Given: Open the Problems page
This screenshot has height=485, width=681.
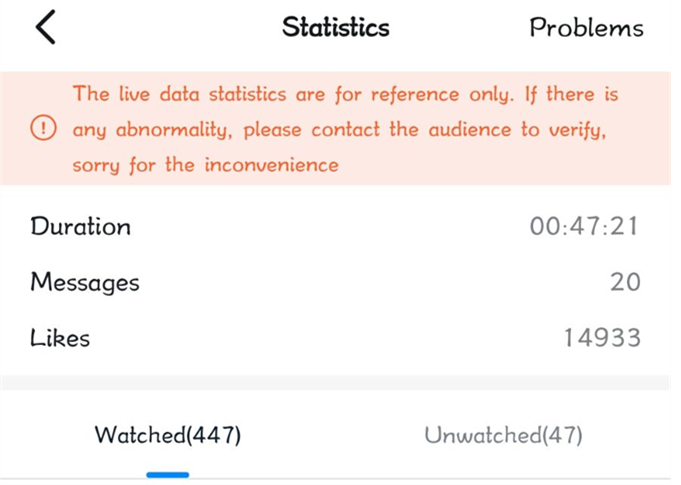Looking at the screenshot, I should 586,27.
